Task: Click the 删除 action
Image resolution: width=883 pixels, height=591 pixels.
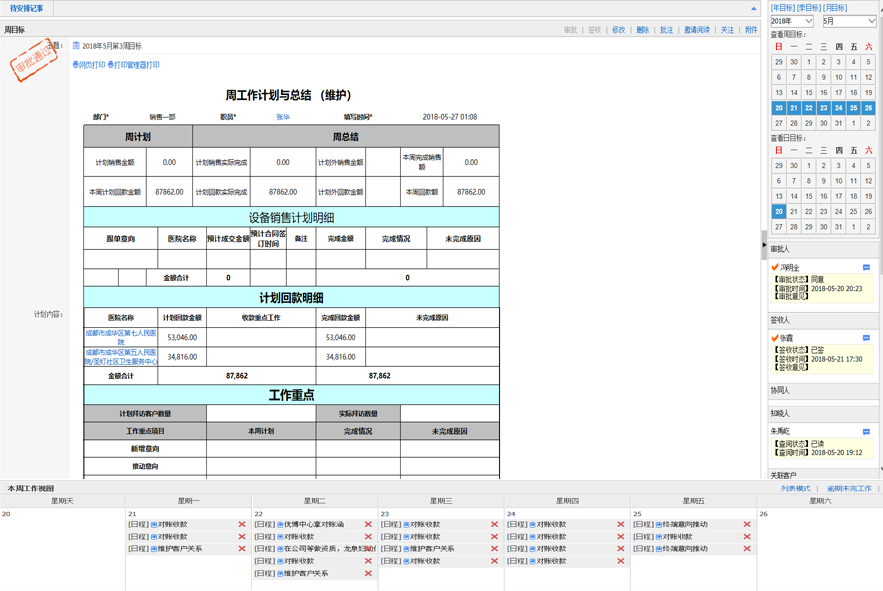Action: pos(643,30)
